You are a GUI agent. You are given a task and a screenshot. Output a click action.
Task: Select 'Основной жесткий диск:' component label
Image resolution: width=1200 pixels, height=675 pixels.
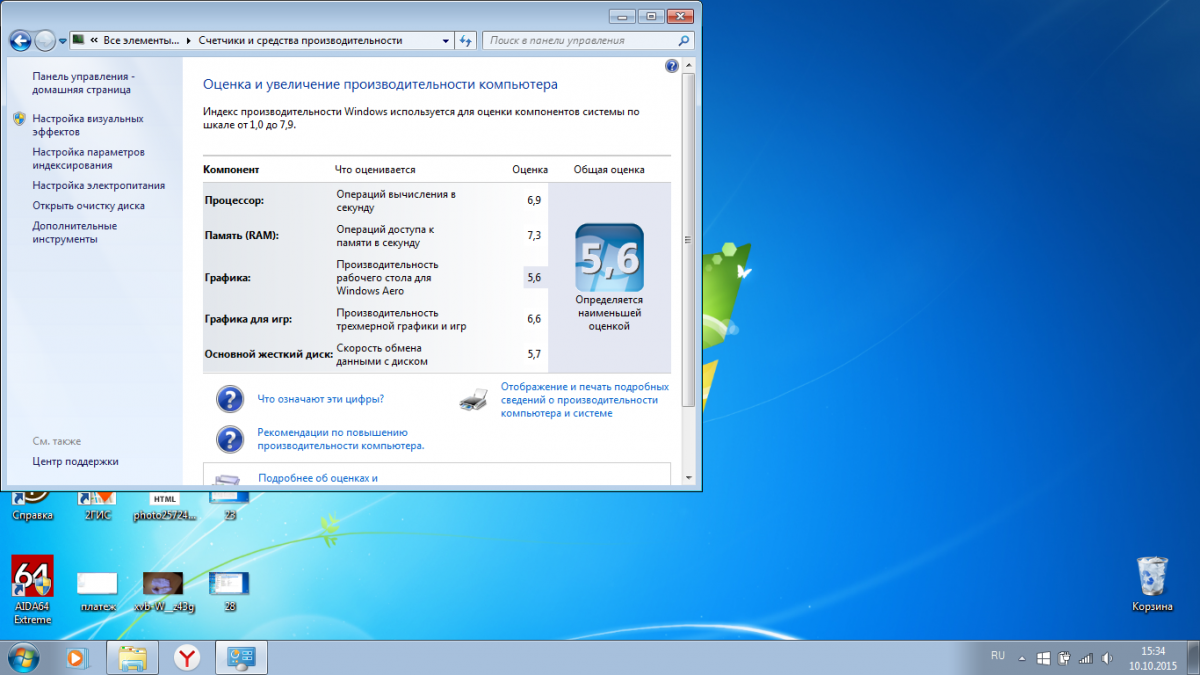(268, 354)
